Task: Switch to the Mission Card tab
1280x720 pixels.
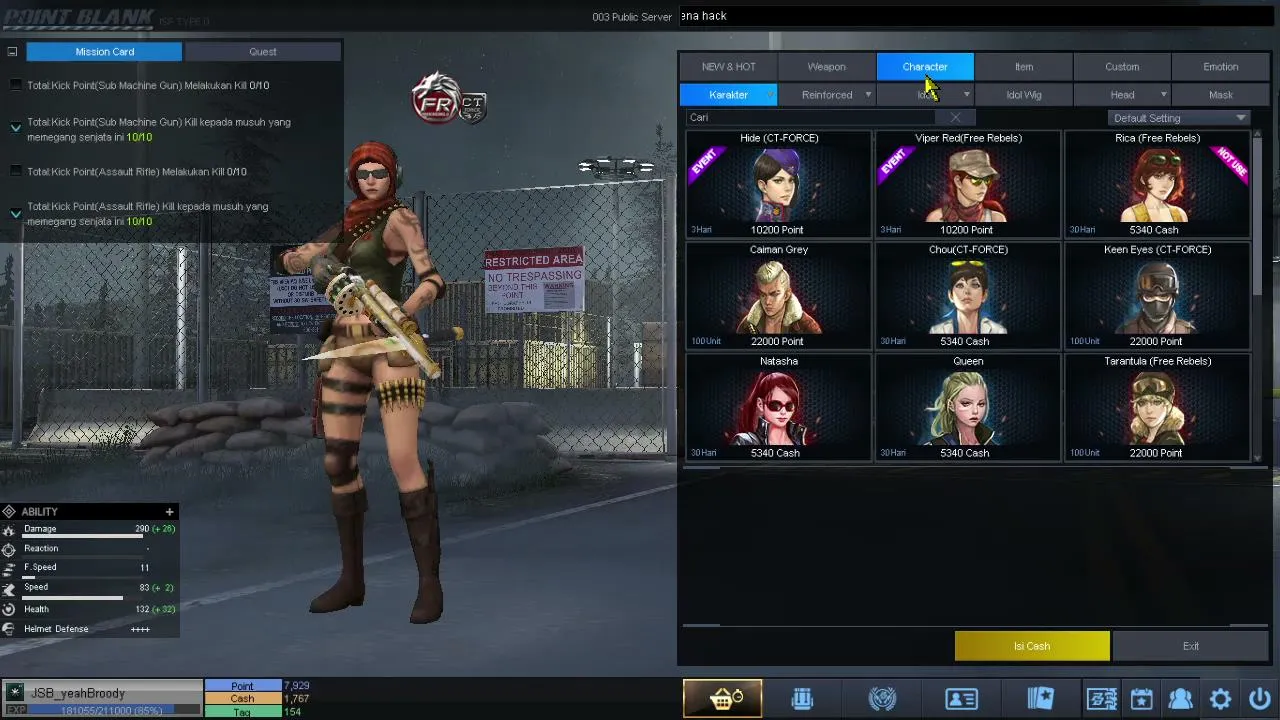Action: [x=104, y=51]
